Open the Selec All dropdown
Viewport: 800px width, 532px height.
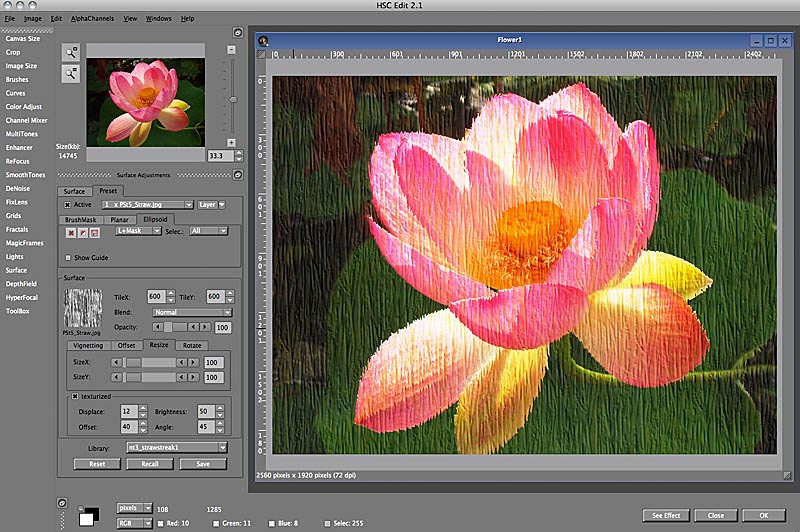(x=209, y=231)
